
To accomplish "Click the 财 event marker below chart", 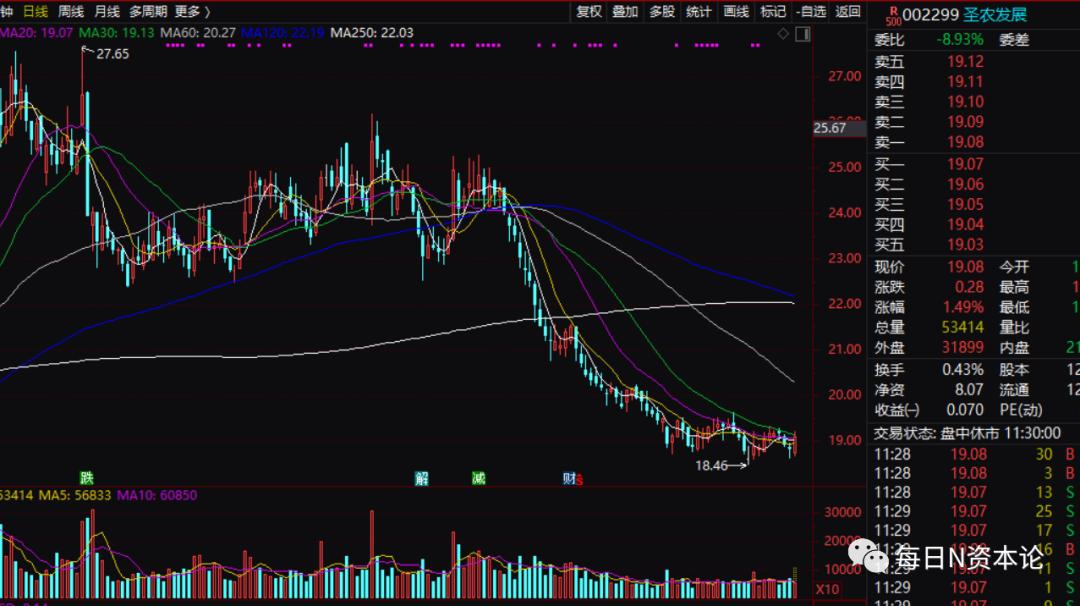I will [x=568, y=478].
